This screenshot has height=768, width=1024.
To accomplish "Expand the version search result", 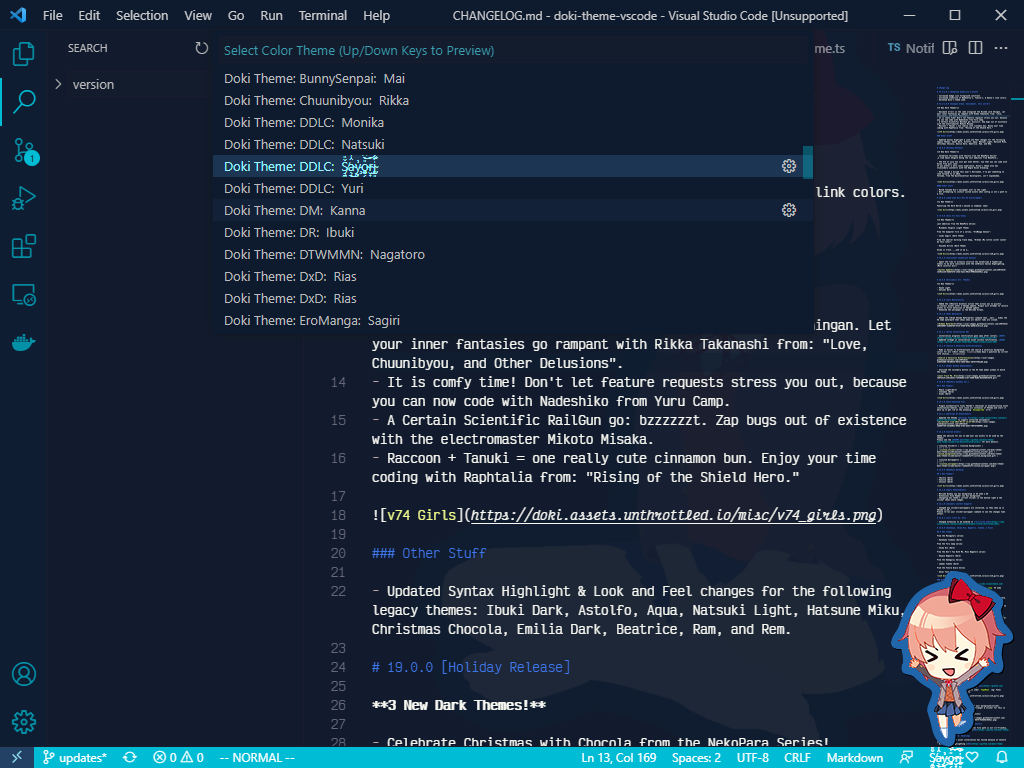I will point(59,84).
